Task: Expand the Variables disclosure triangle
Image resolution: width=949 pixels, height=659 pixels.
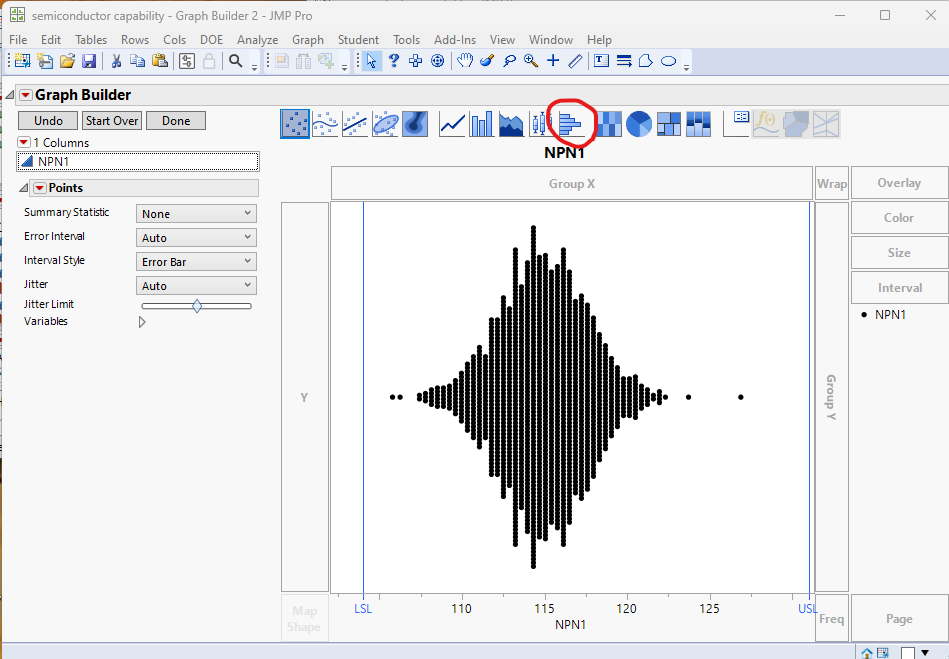Action: point(141,321)
